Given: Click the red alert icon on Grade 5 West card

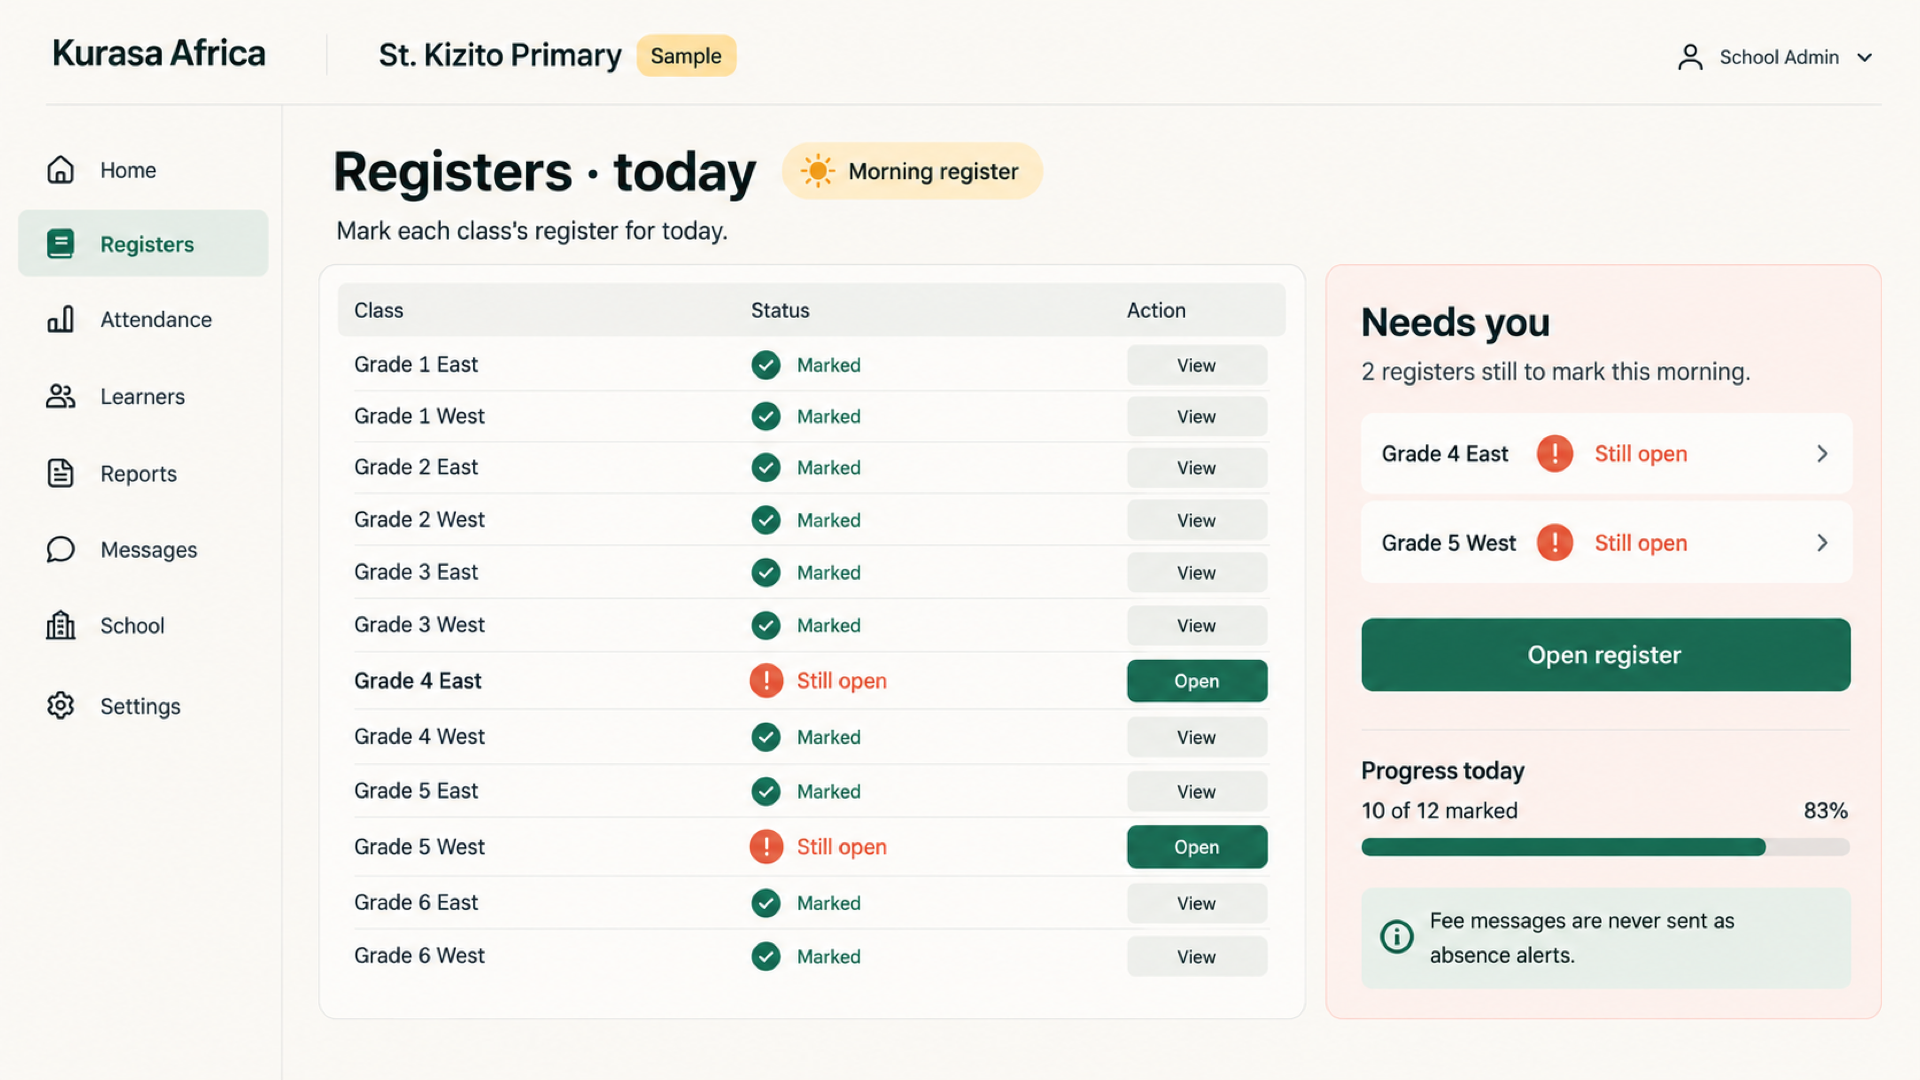Looking at the screenshot, I should [x=1554, y=543].
